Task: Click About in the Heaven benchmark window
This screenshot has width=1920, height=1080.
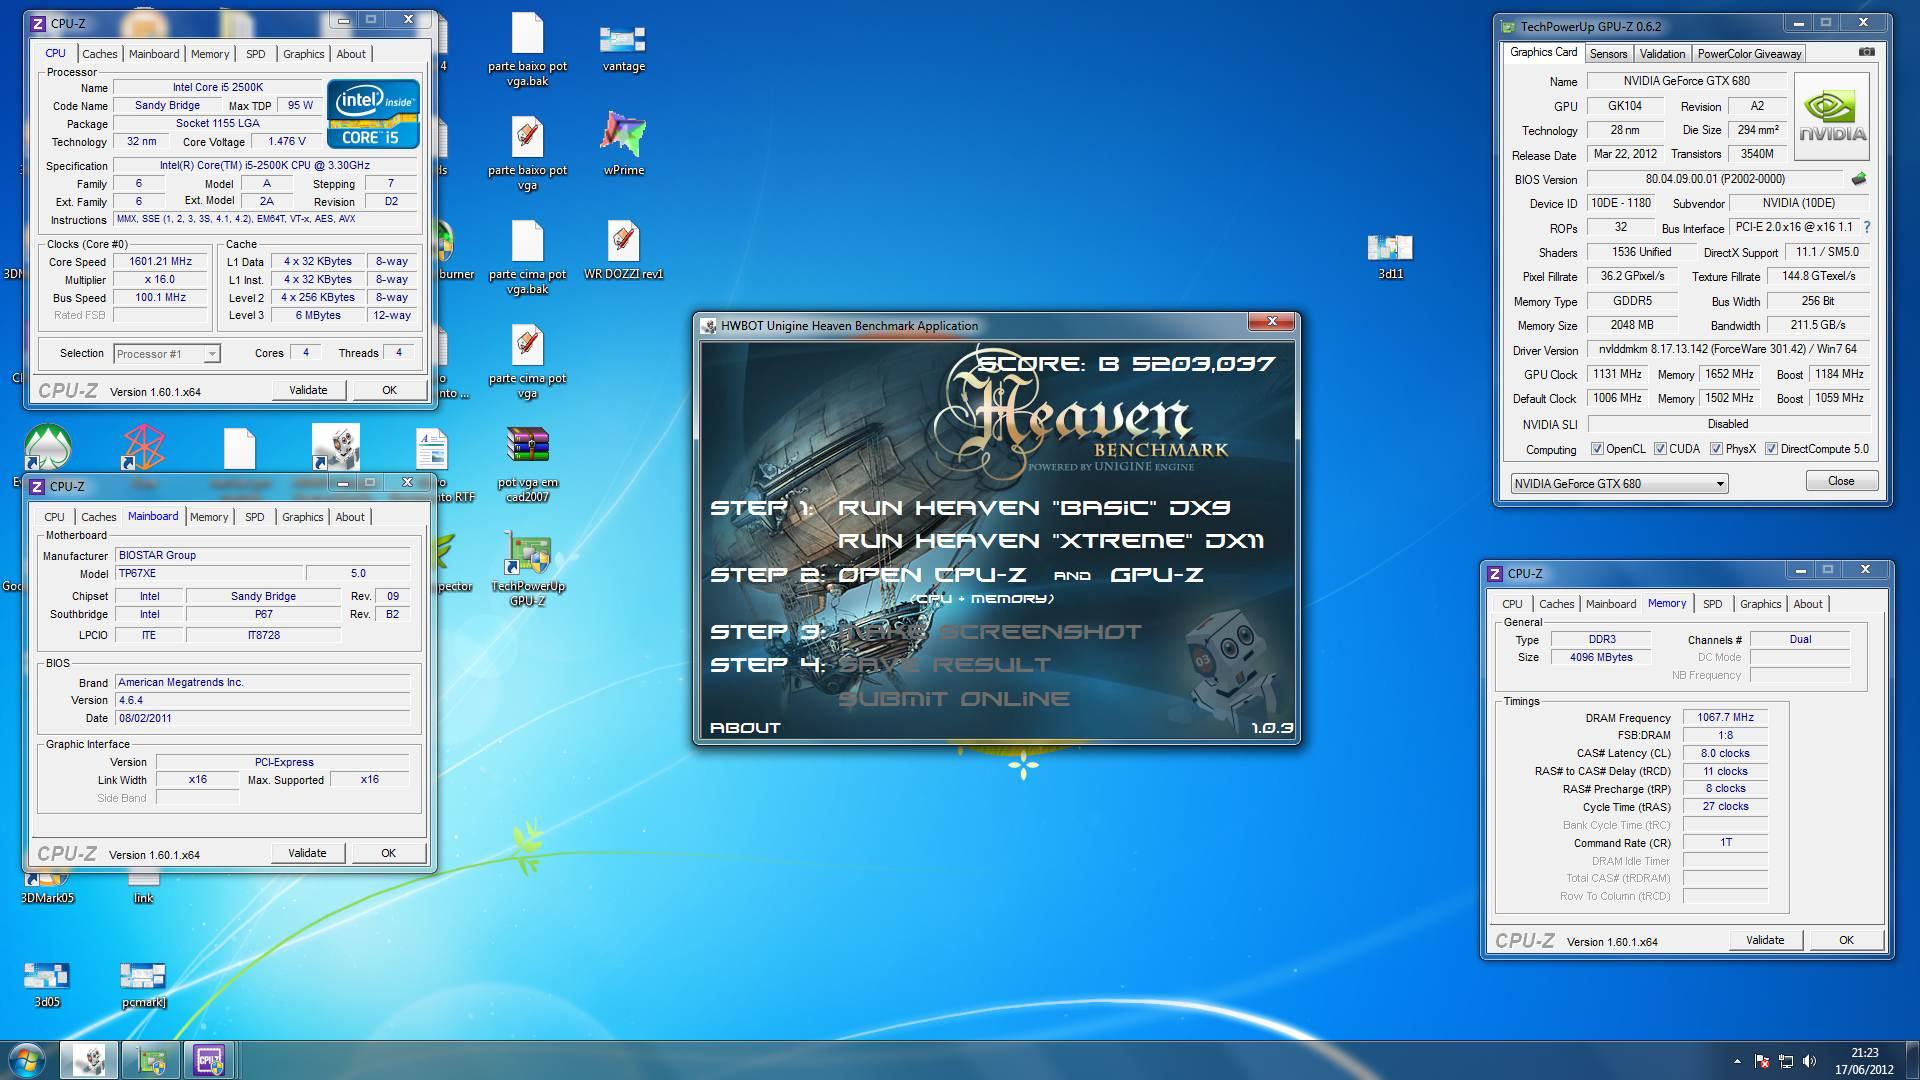Action: pyautogui.click(x=745, y=728)
